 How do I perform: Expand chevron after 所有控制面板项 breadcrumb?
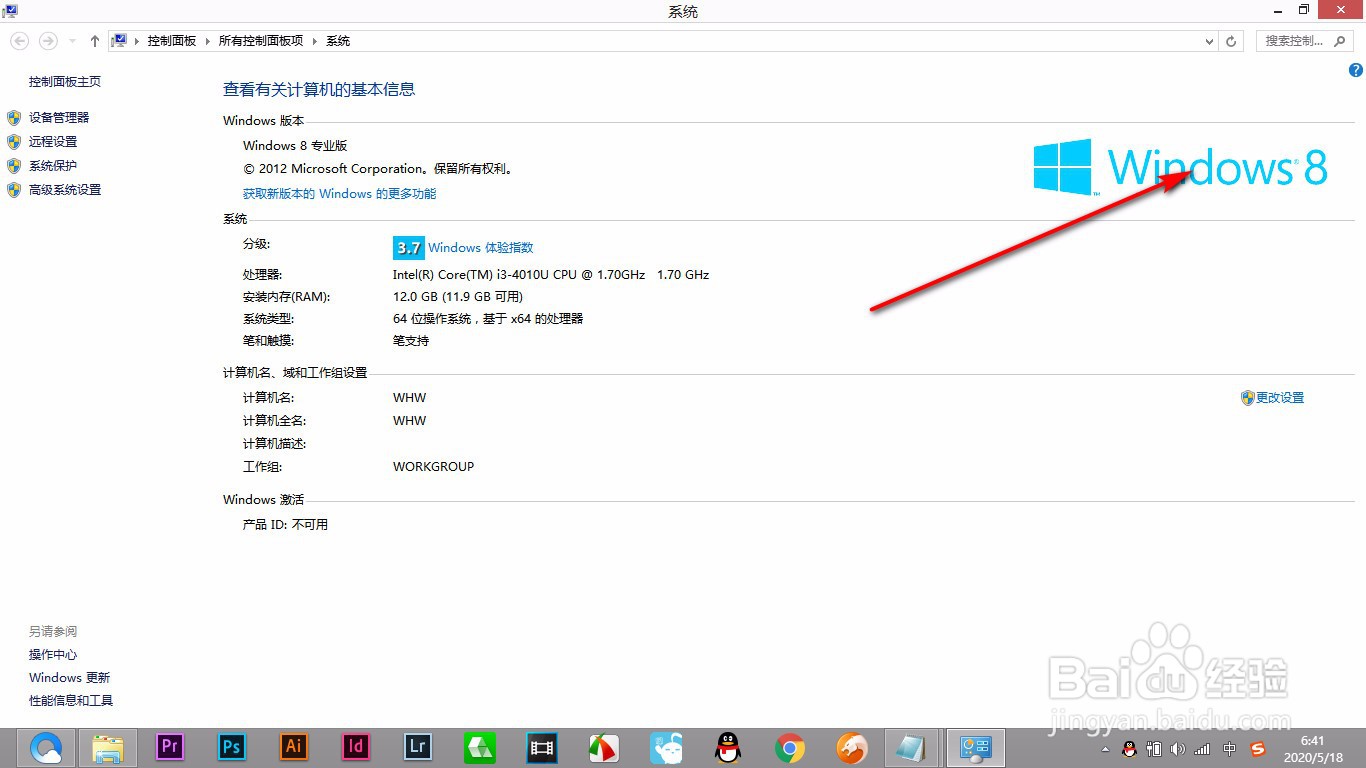(x=315, y=41)
